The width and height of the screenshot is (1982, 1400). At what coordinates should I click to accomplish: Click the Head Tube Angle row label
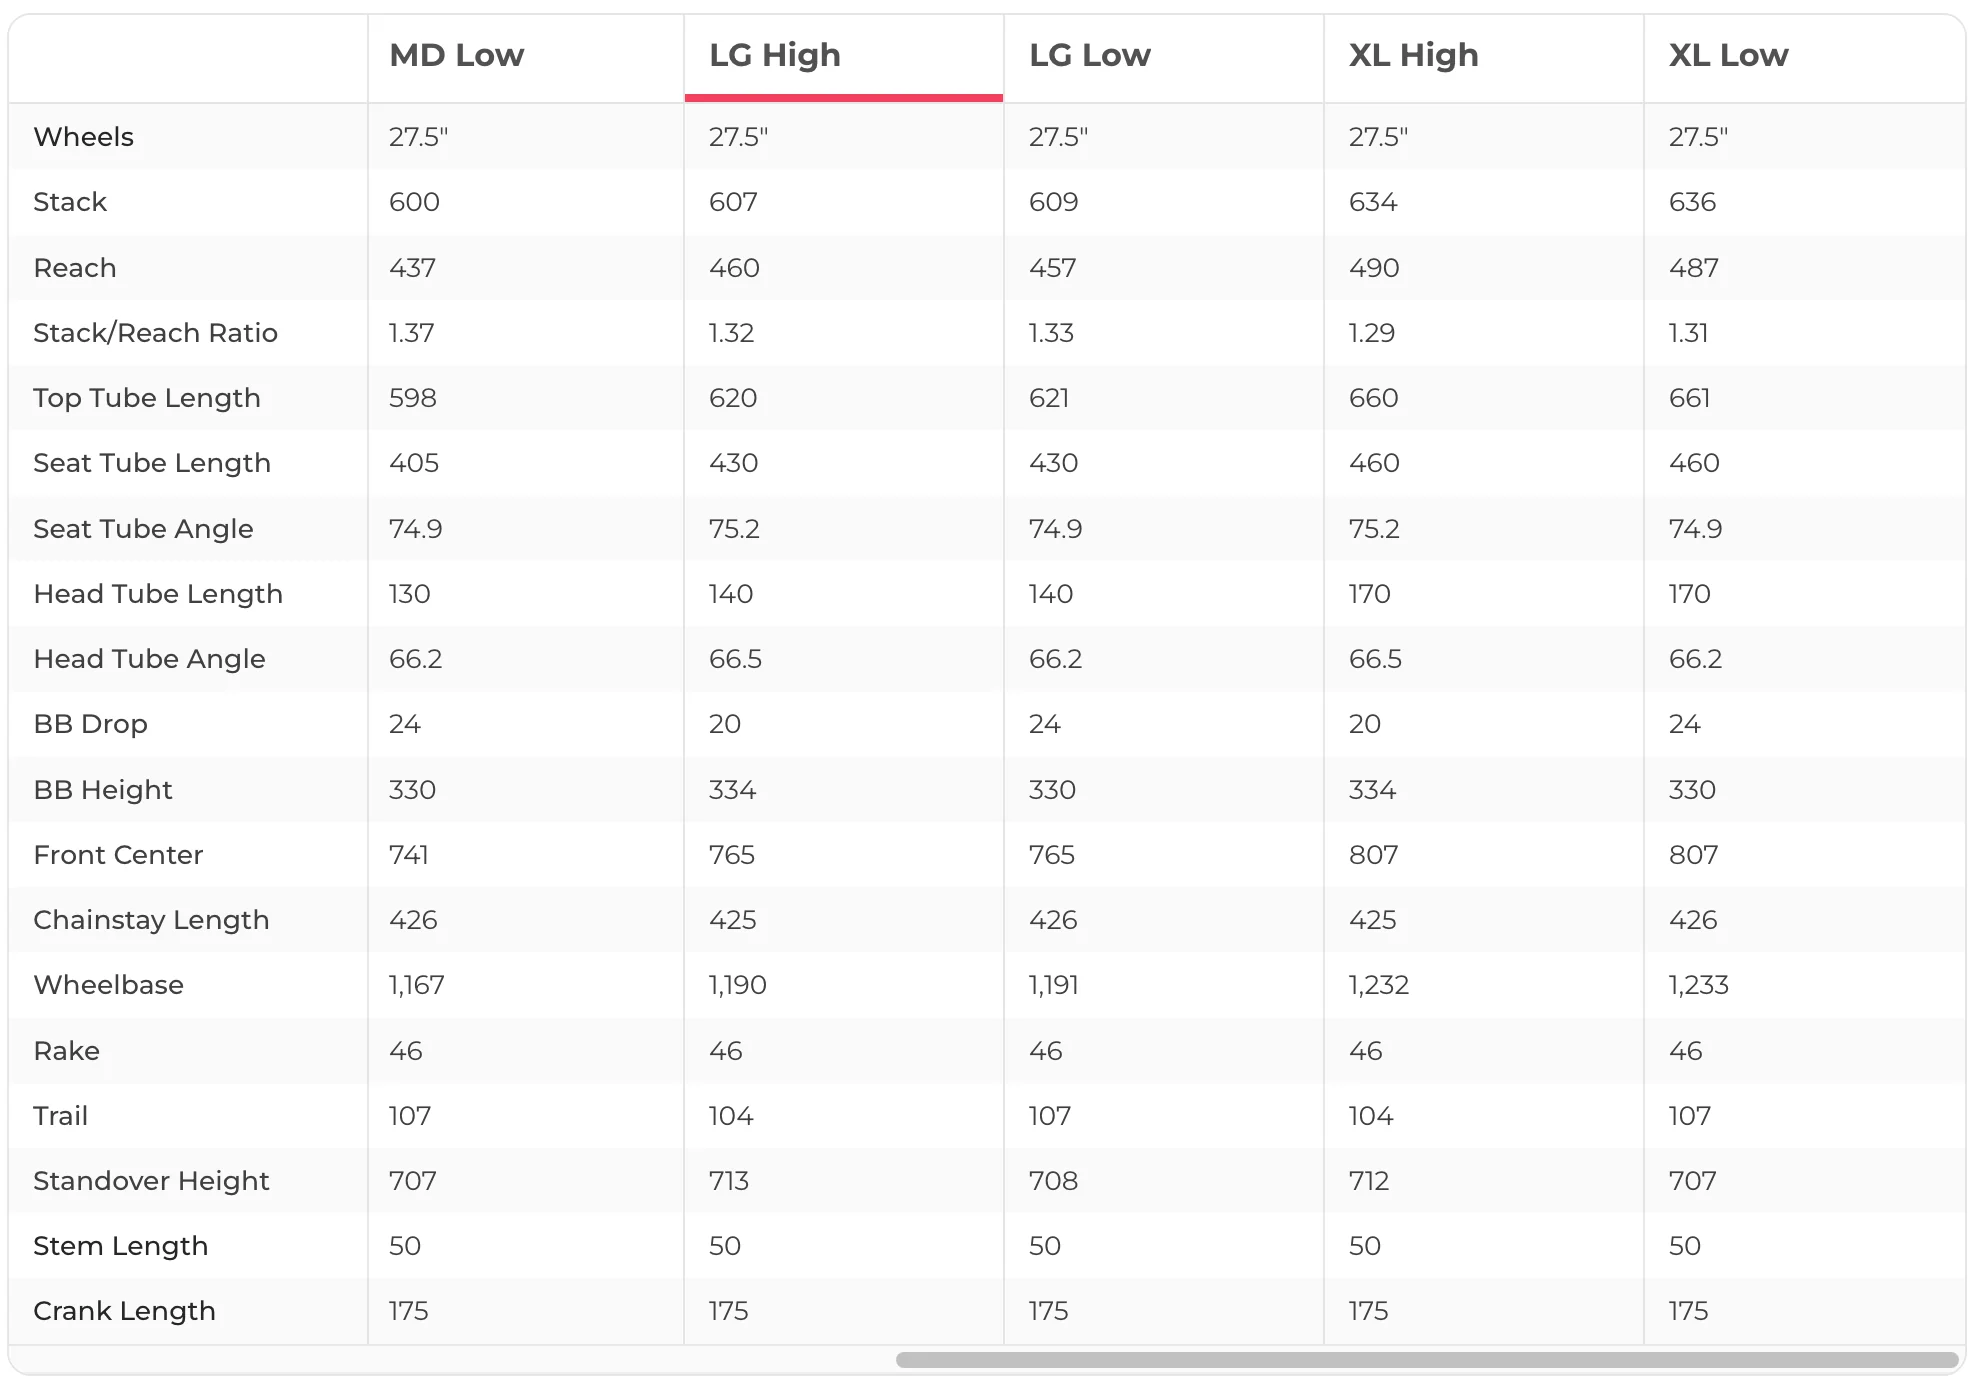coord(149,659)
